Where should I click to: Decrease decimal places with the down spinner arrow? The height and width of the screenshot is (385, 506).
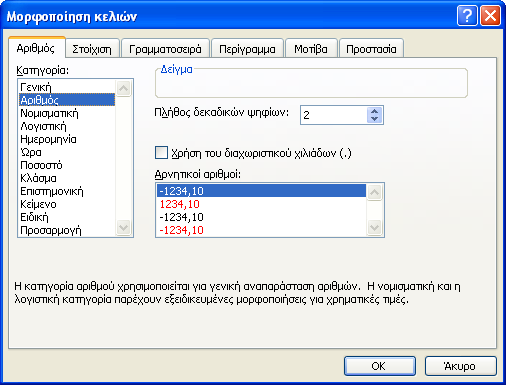375,119
